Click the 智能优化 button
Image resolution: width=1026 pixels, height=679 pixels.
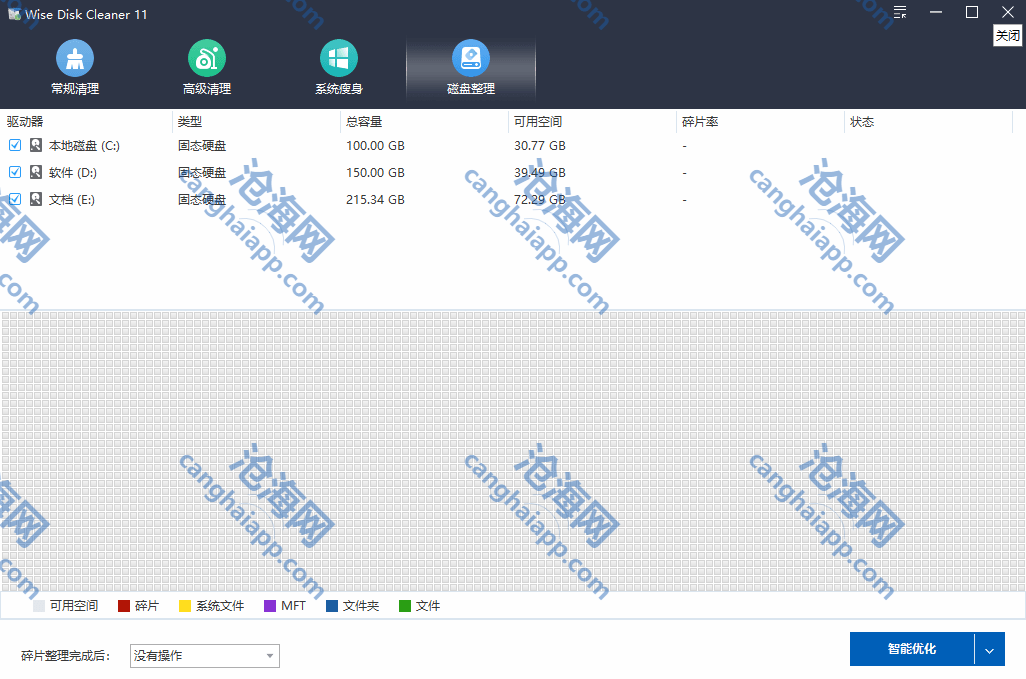pyautogui.click(x=911, y=650)
